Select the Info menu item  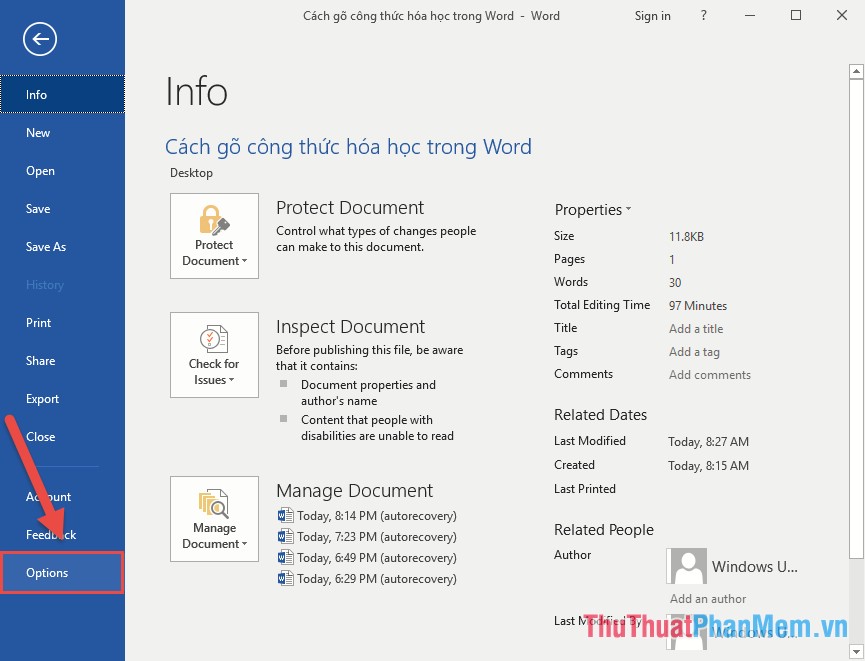62,94
